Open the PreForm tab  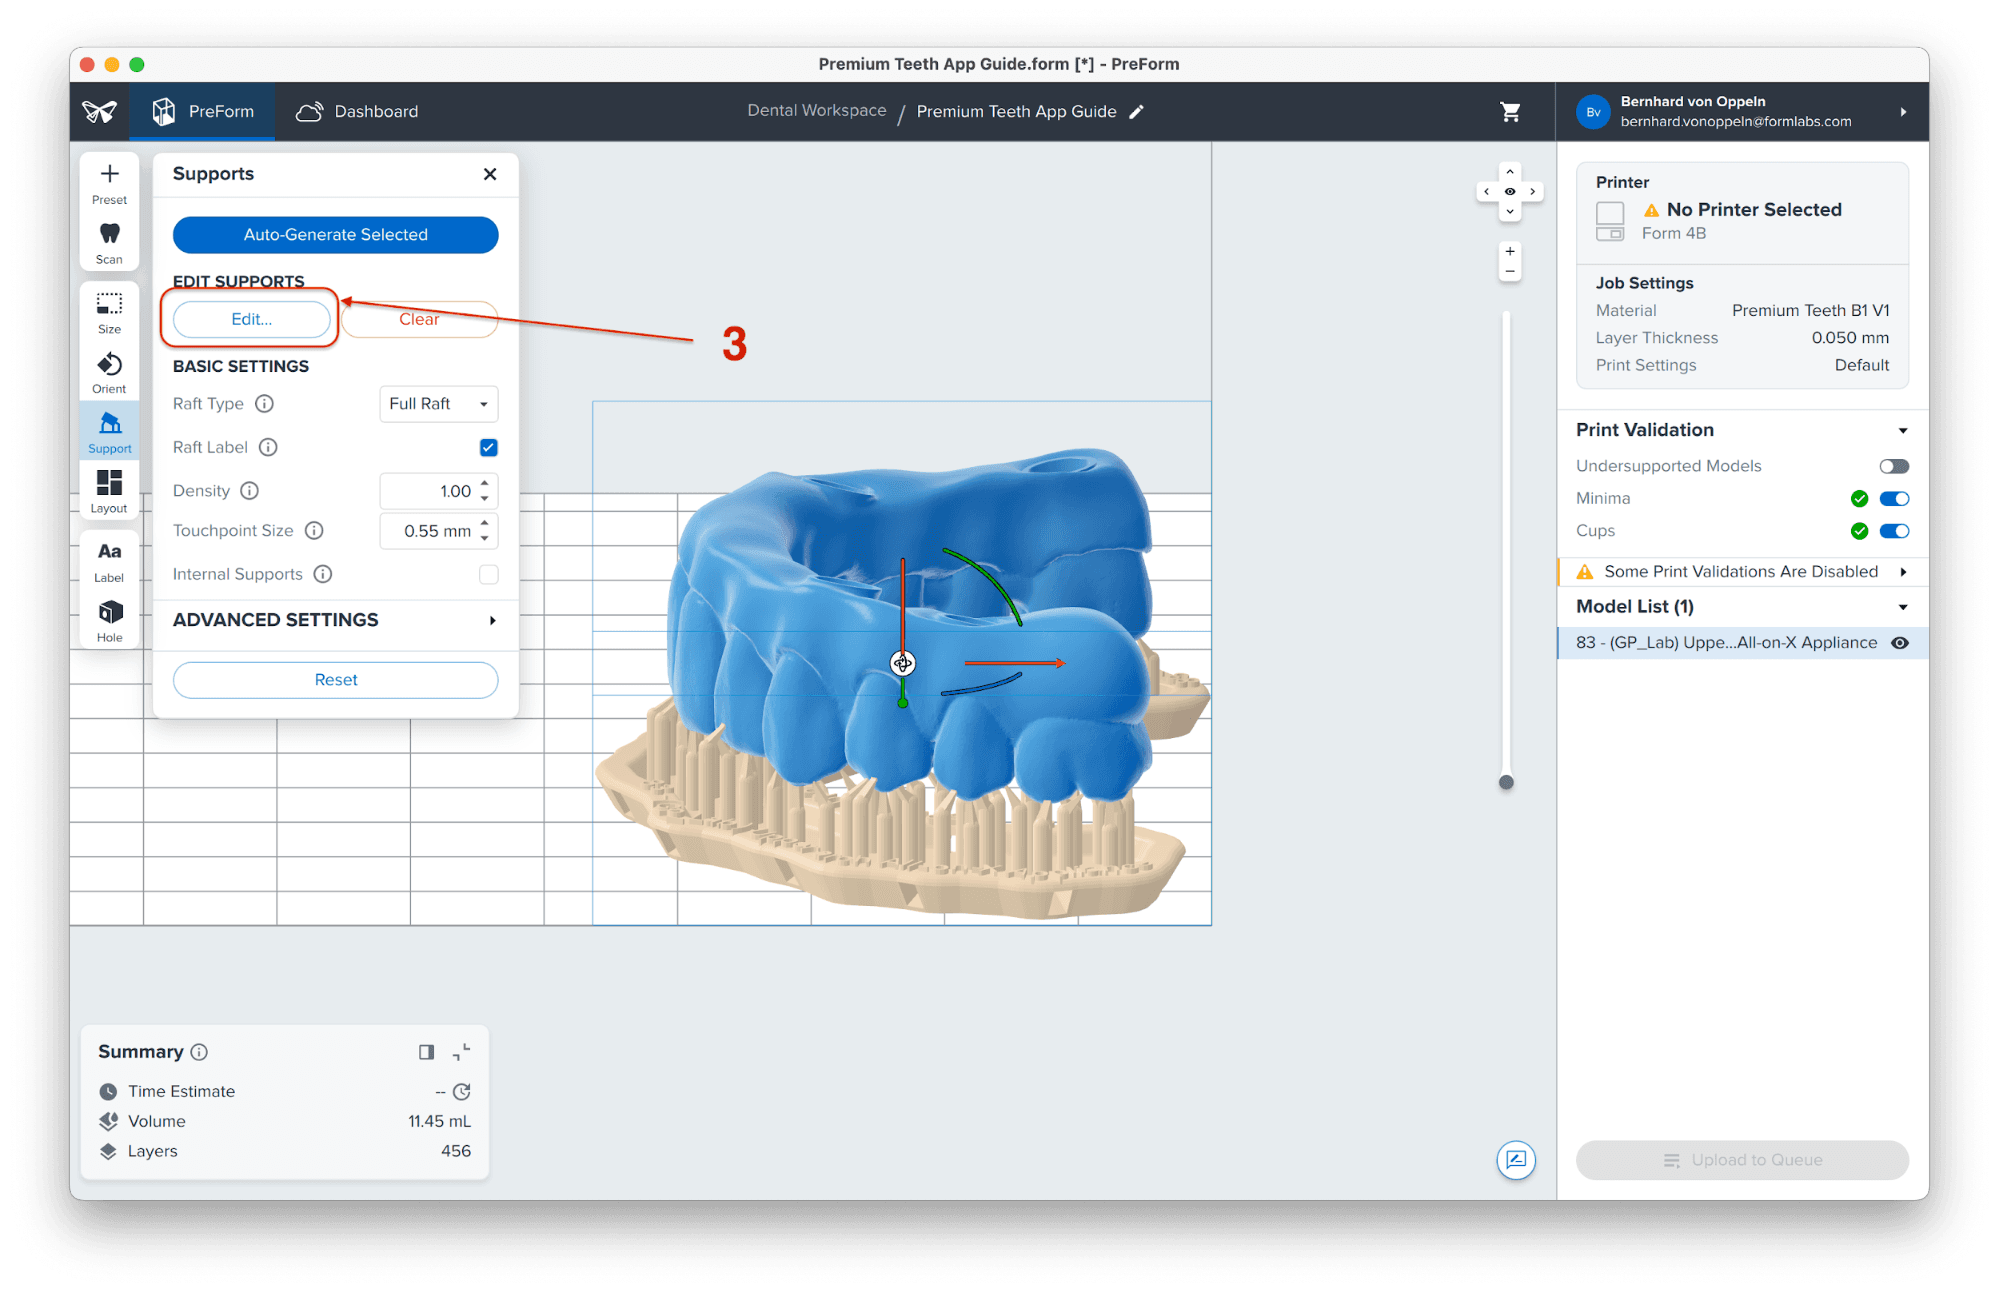tap(204, 112)
